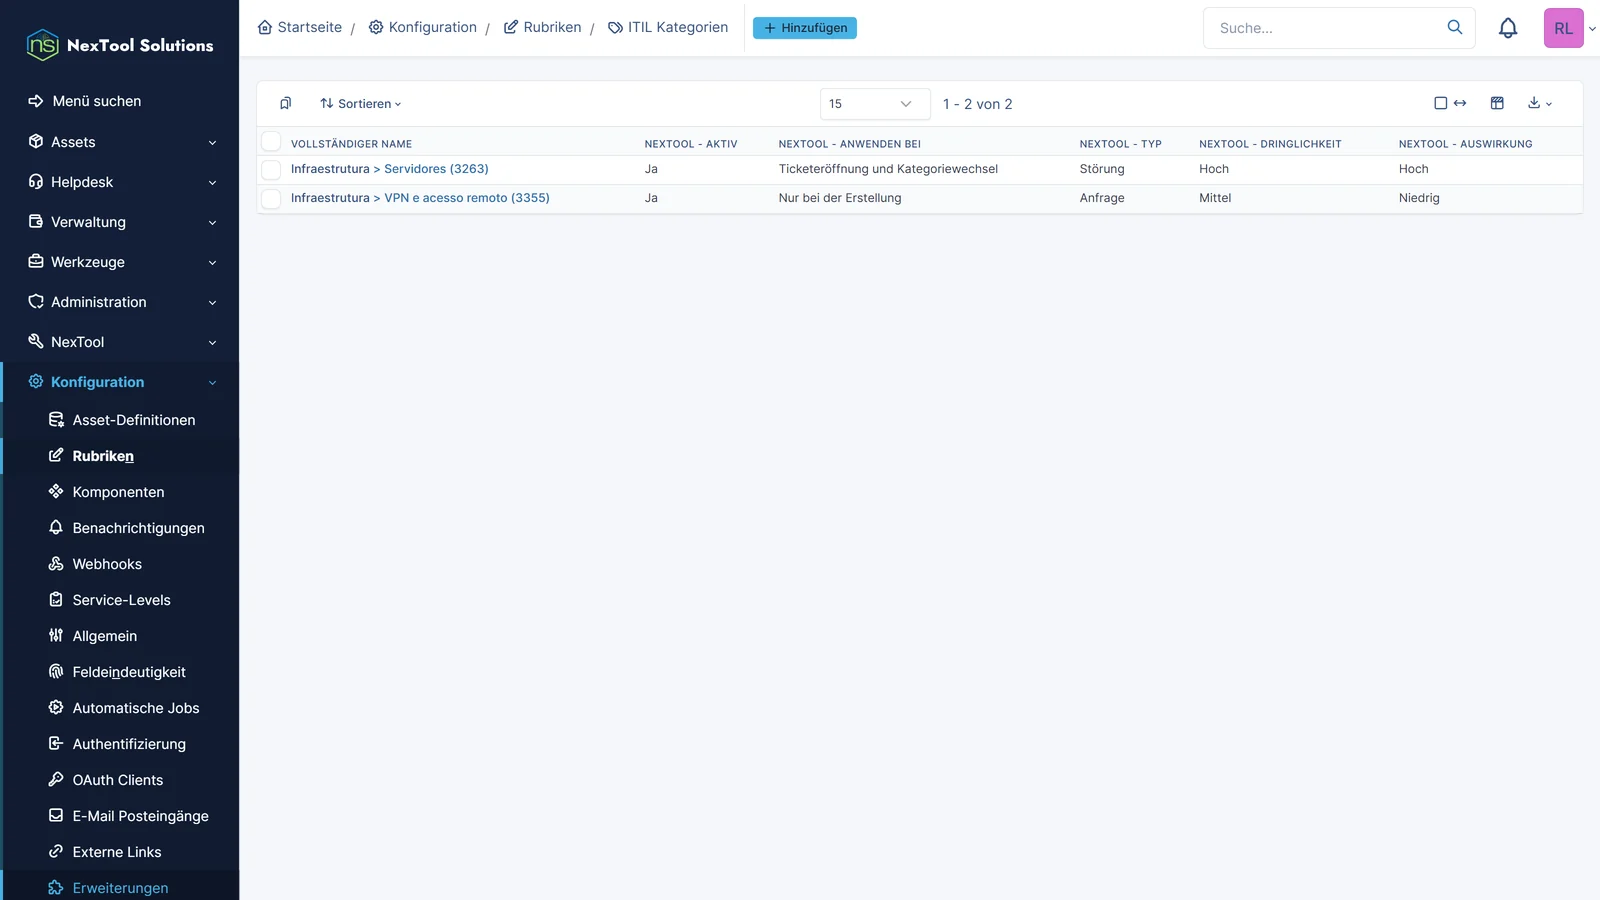1600x900 pixels.
Task: Click the Feldeindeutigkeit fingerprint icon
Action: [56, 672]
